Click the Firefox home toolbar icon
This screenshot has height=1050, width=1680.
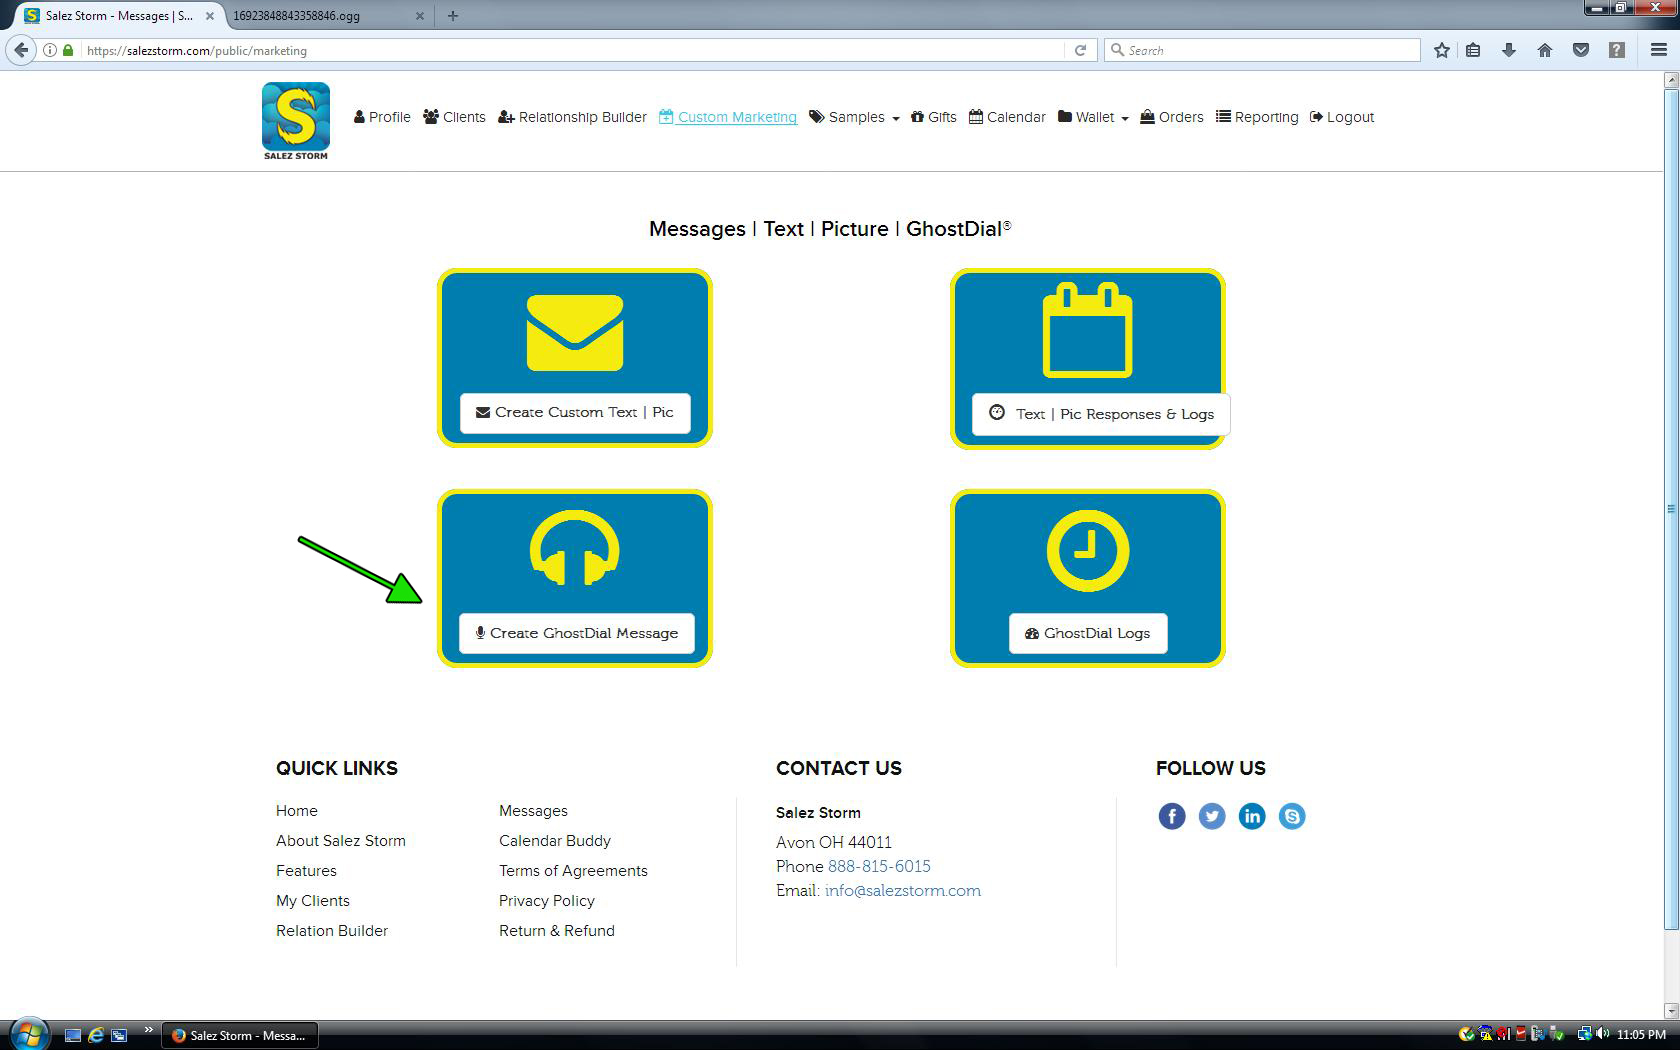[x=1545, y=50]
